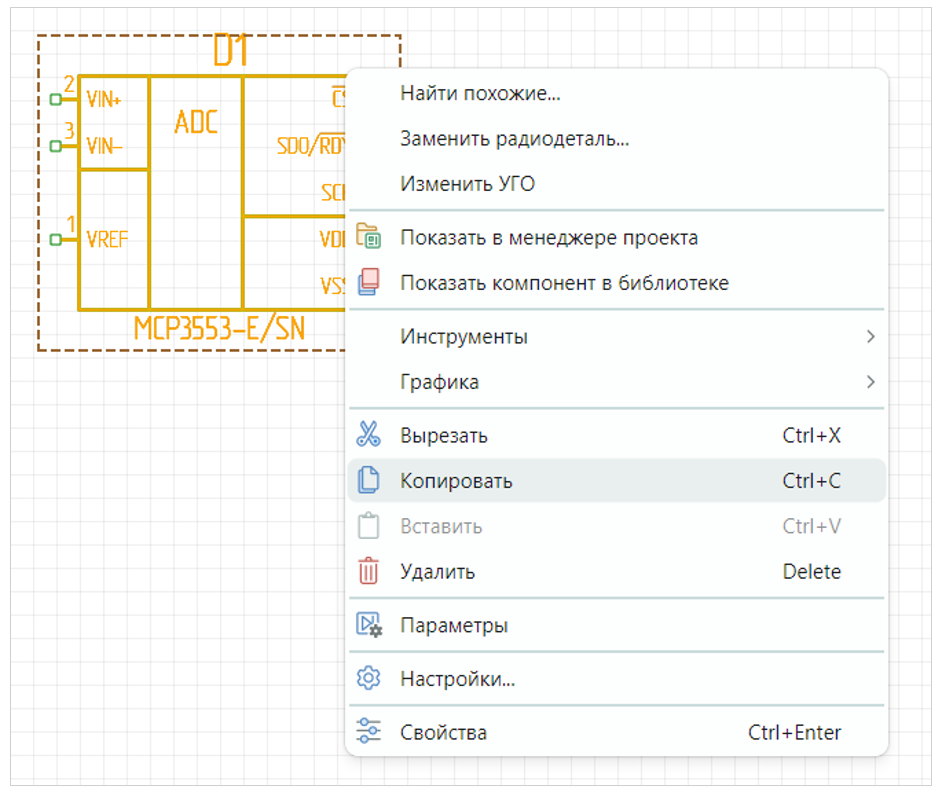Click the Ctrl+X shortcut label

tap(811, 435)
